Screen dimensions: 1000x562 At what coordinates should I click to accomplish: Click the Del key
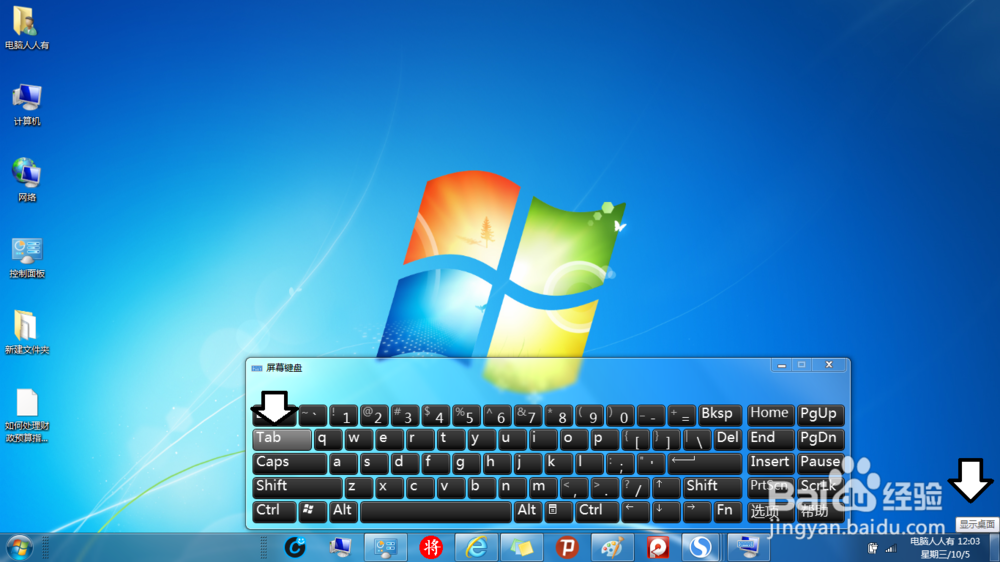(728, 439)
